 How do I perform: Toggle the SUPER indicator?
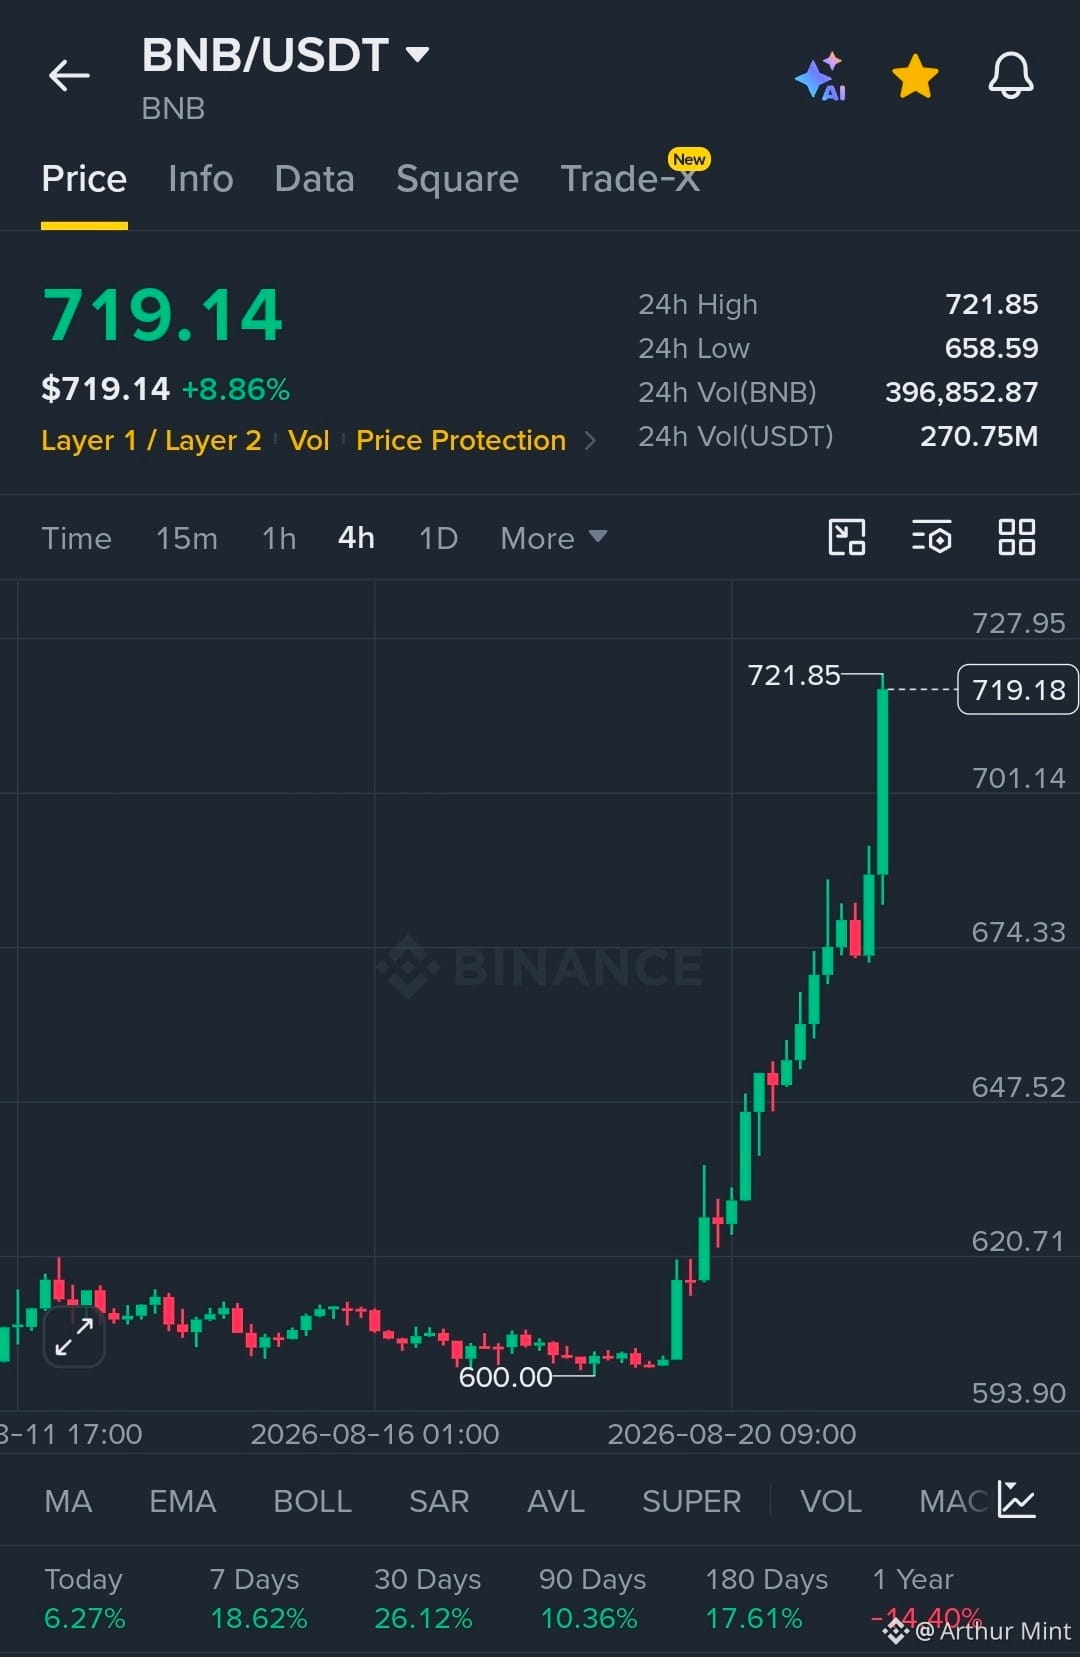[691, 1501]
